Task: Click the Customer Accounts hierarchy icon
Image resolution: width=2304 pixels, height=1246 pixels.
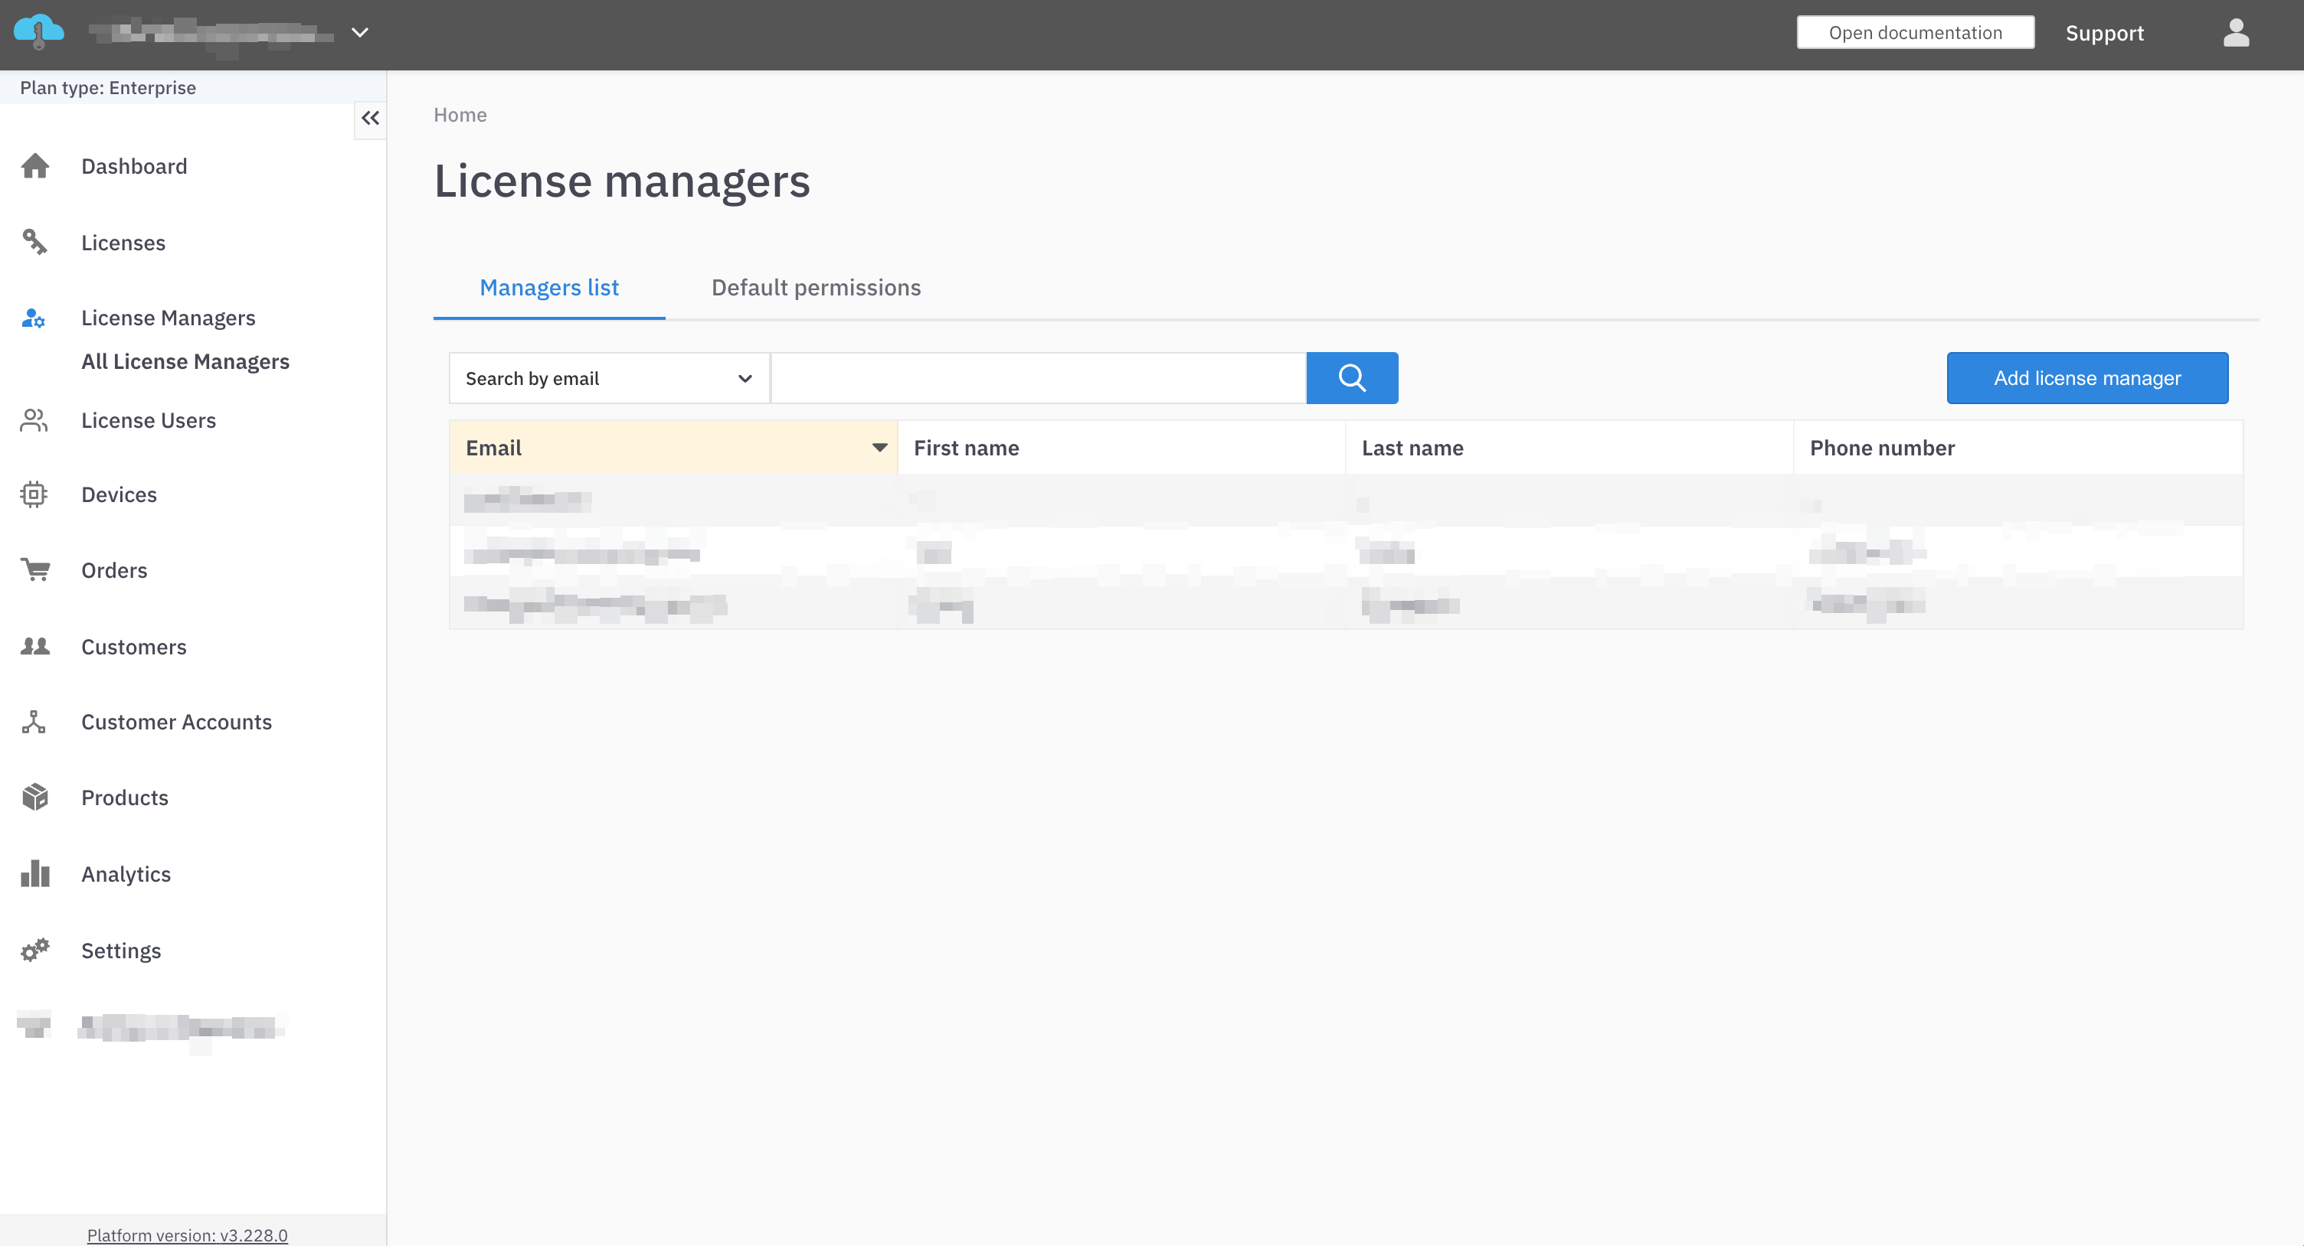Action: click(x=34, y=722)
